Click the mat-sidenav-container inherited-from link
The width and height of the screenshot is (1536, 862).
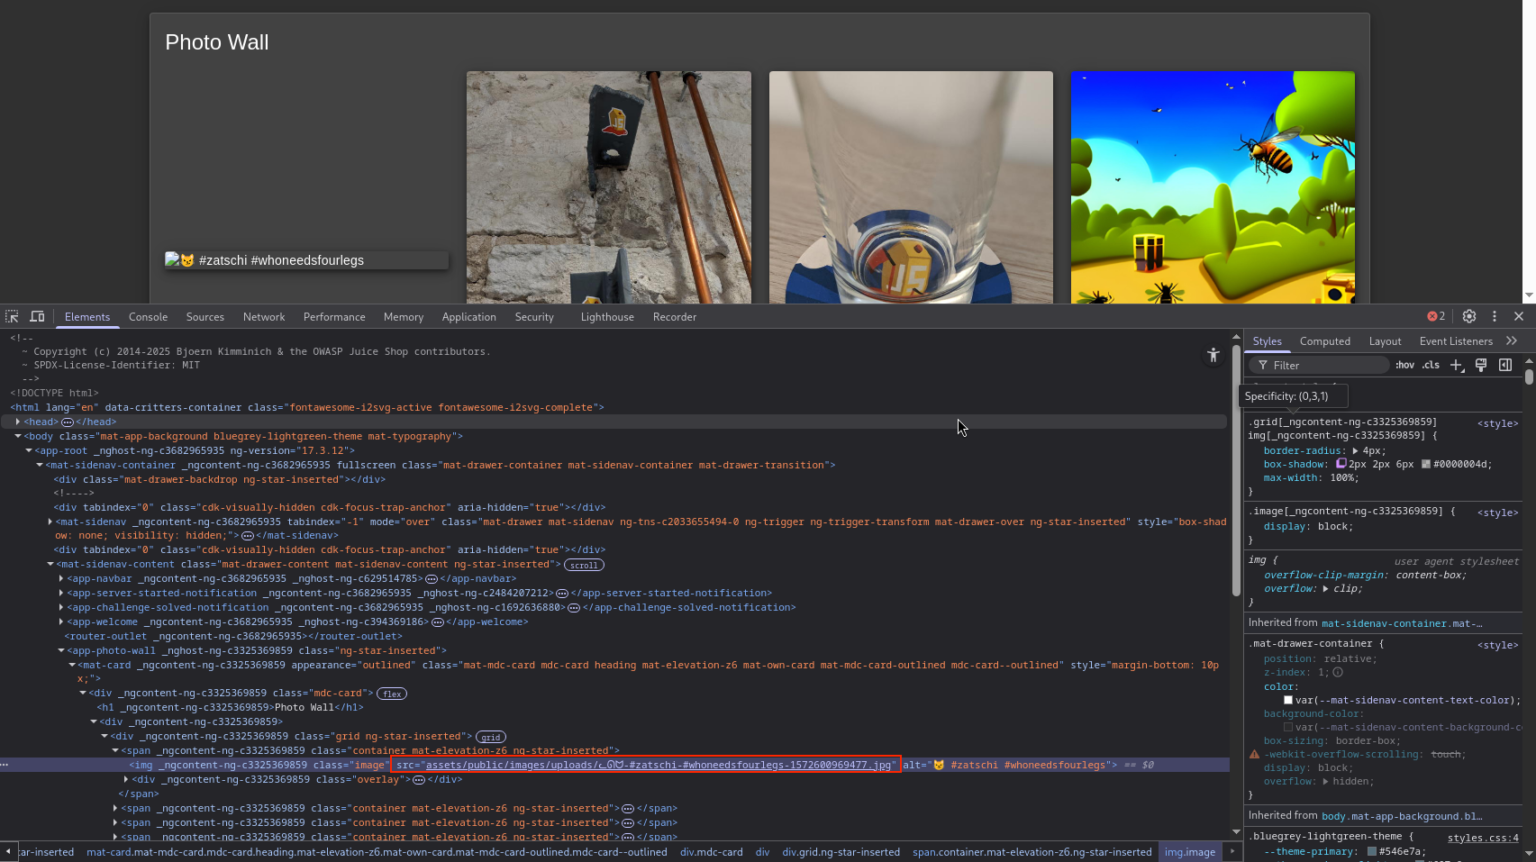(1401, 623)
